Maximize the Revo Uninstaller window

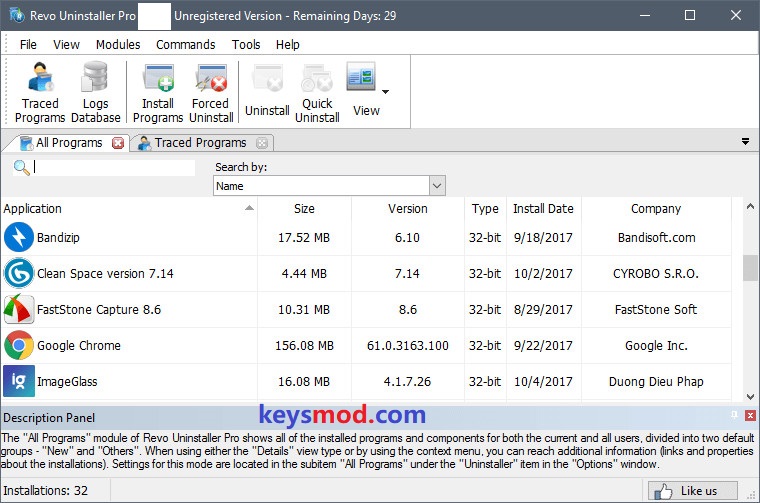click(690, 15)
